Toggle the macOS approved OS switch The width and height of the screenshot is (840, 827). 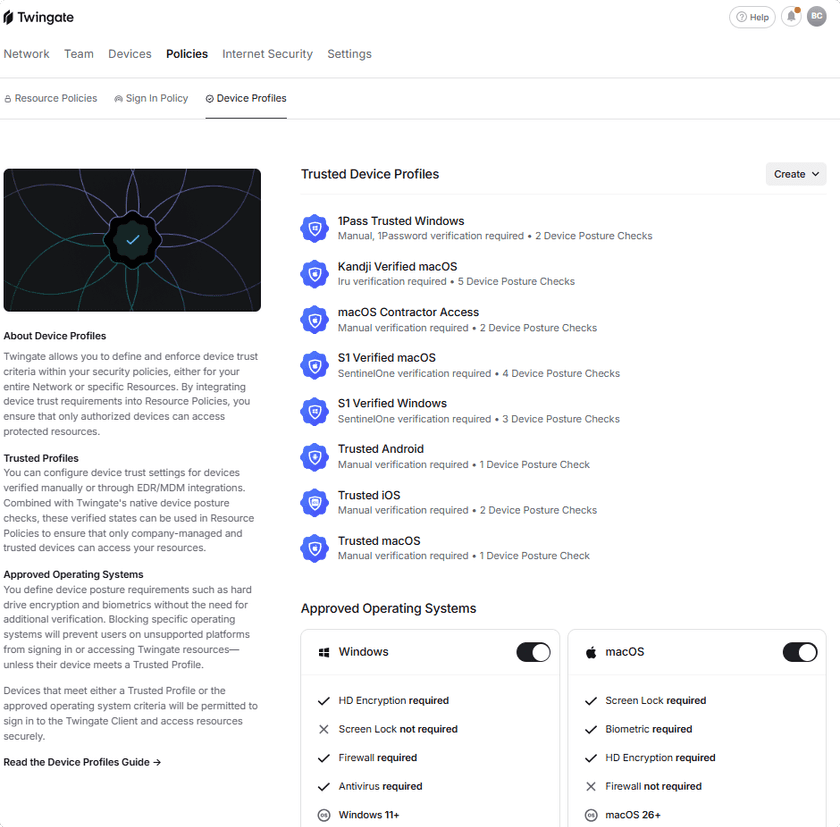[x=800, y=652]
